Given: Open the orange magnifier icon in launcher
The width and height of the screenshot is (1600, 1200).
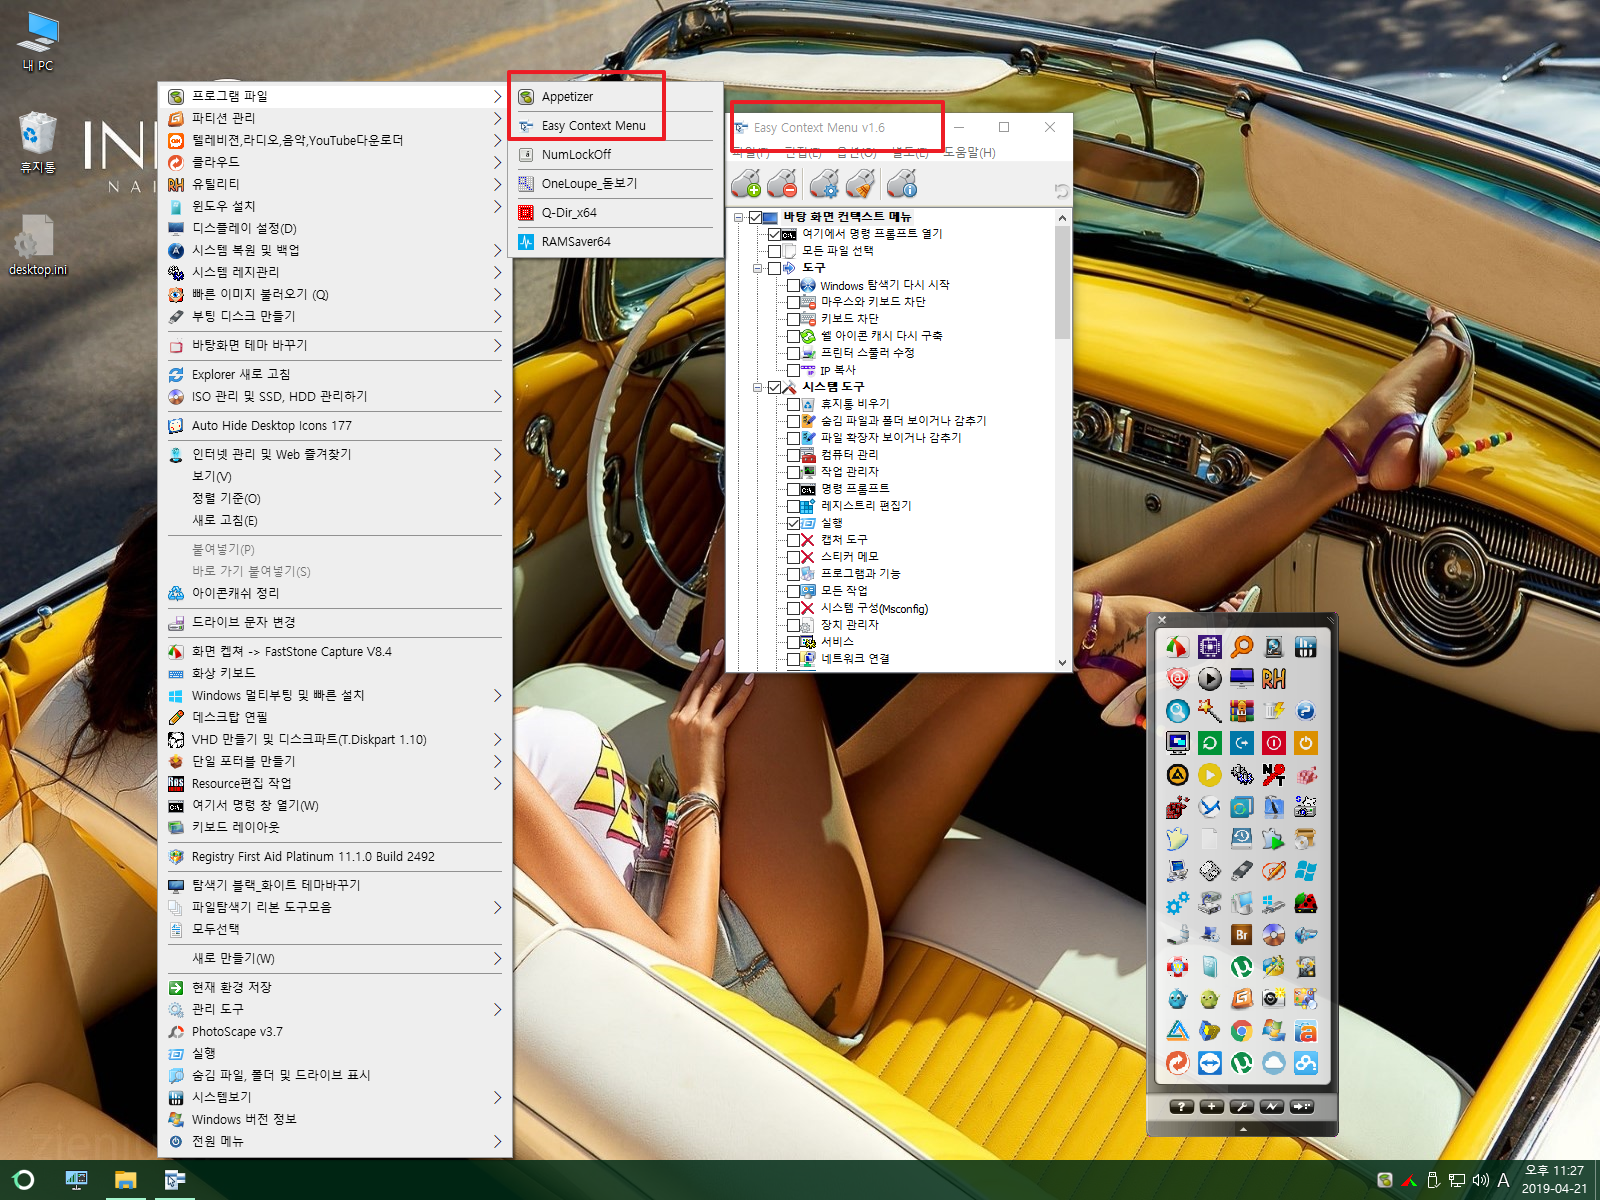Looking at the screenshot, I should (1242, 647).
